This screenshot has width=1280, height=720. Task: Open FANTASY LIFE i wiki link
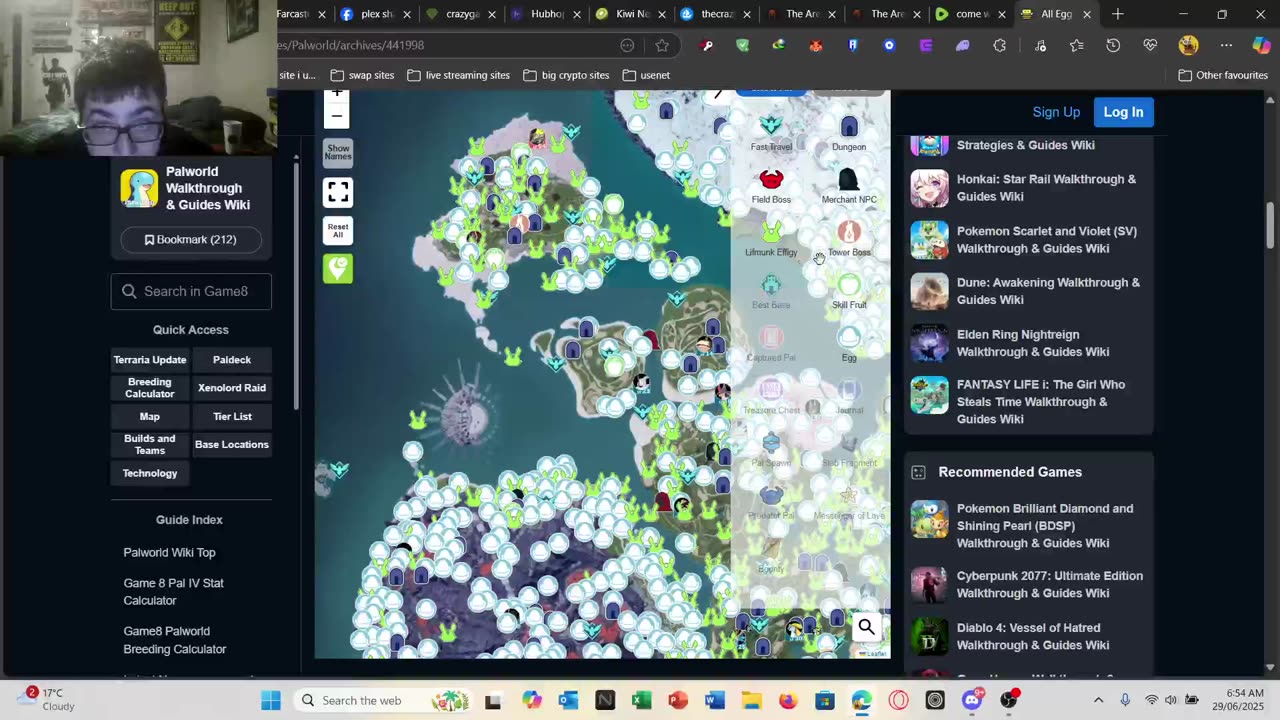pos(1041,402)
